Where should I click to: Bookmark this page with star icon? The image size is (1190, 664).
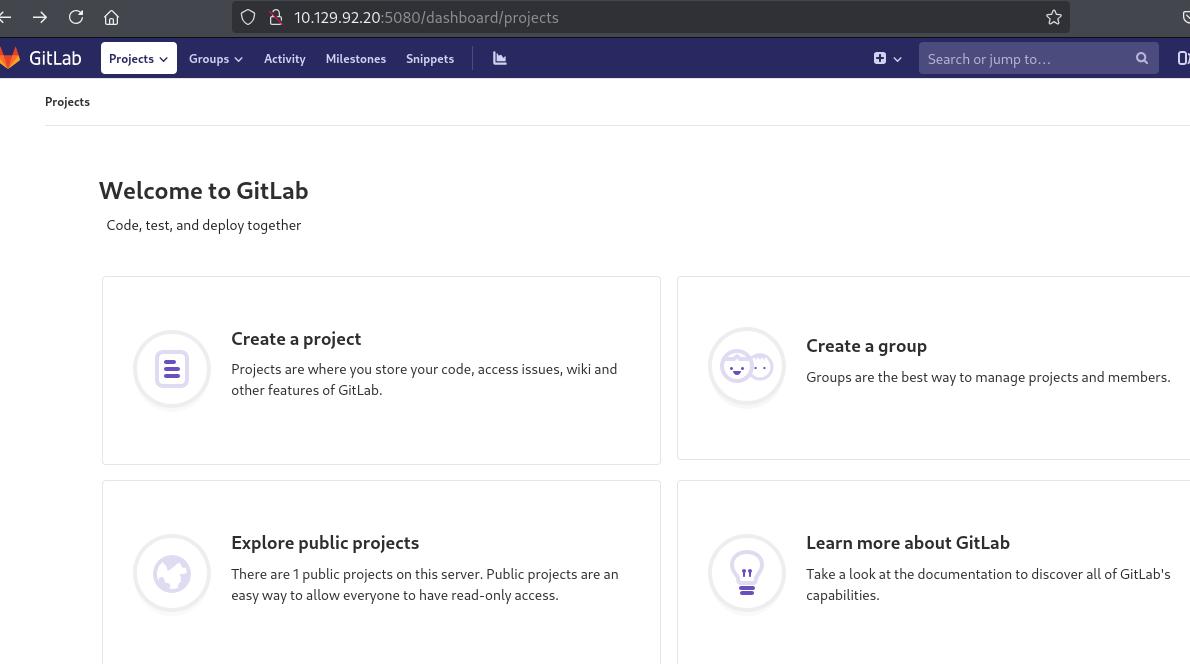click(1053, 17)
